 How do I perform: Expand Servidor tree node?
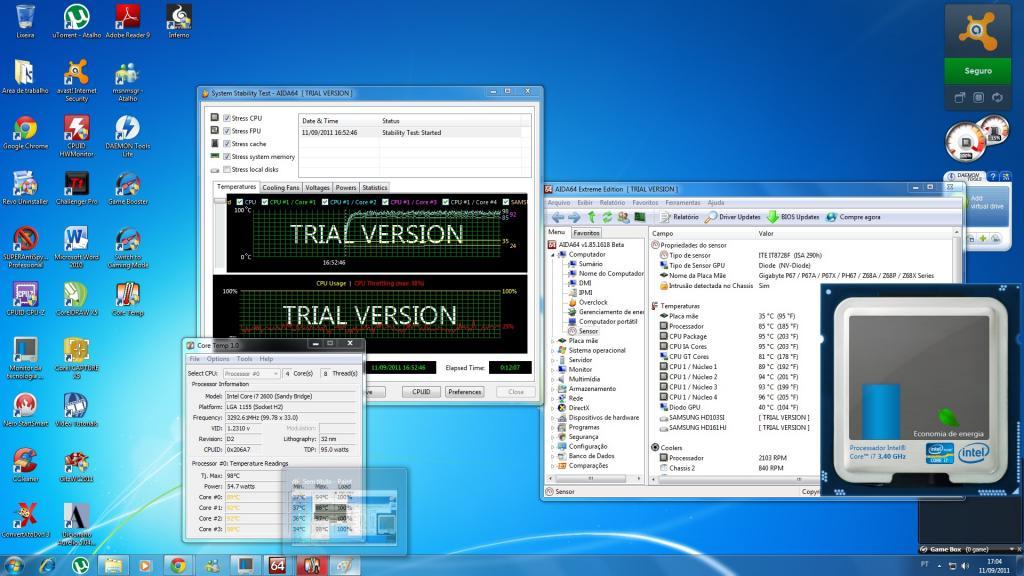(x=553, y=360)
